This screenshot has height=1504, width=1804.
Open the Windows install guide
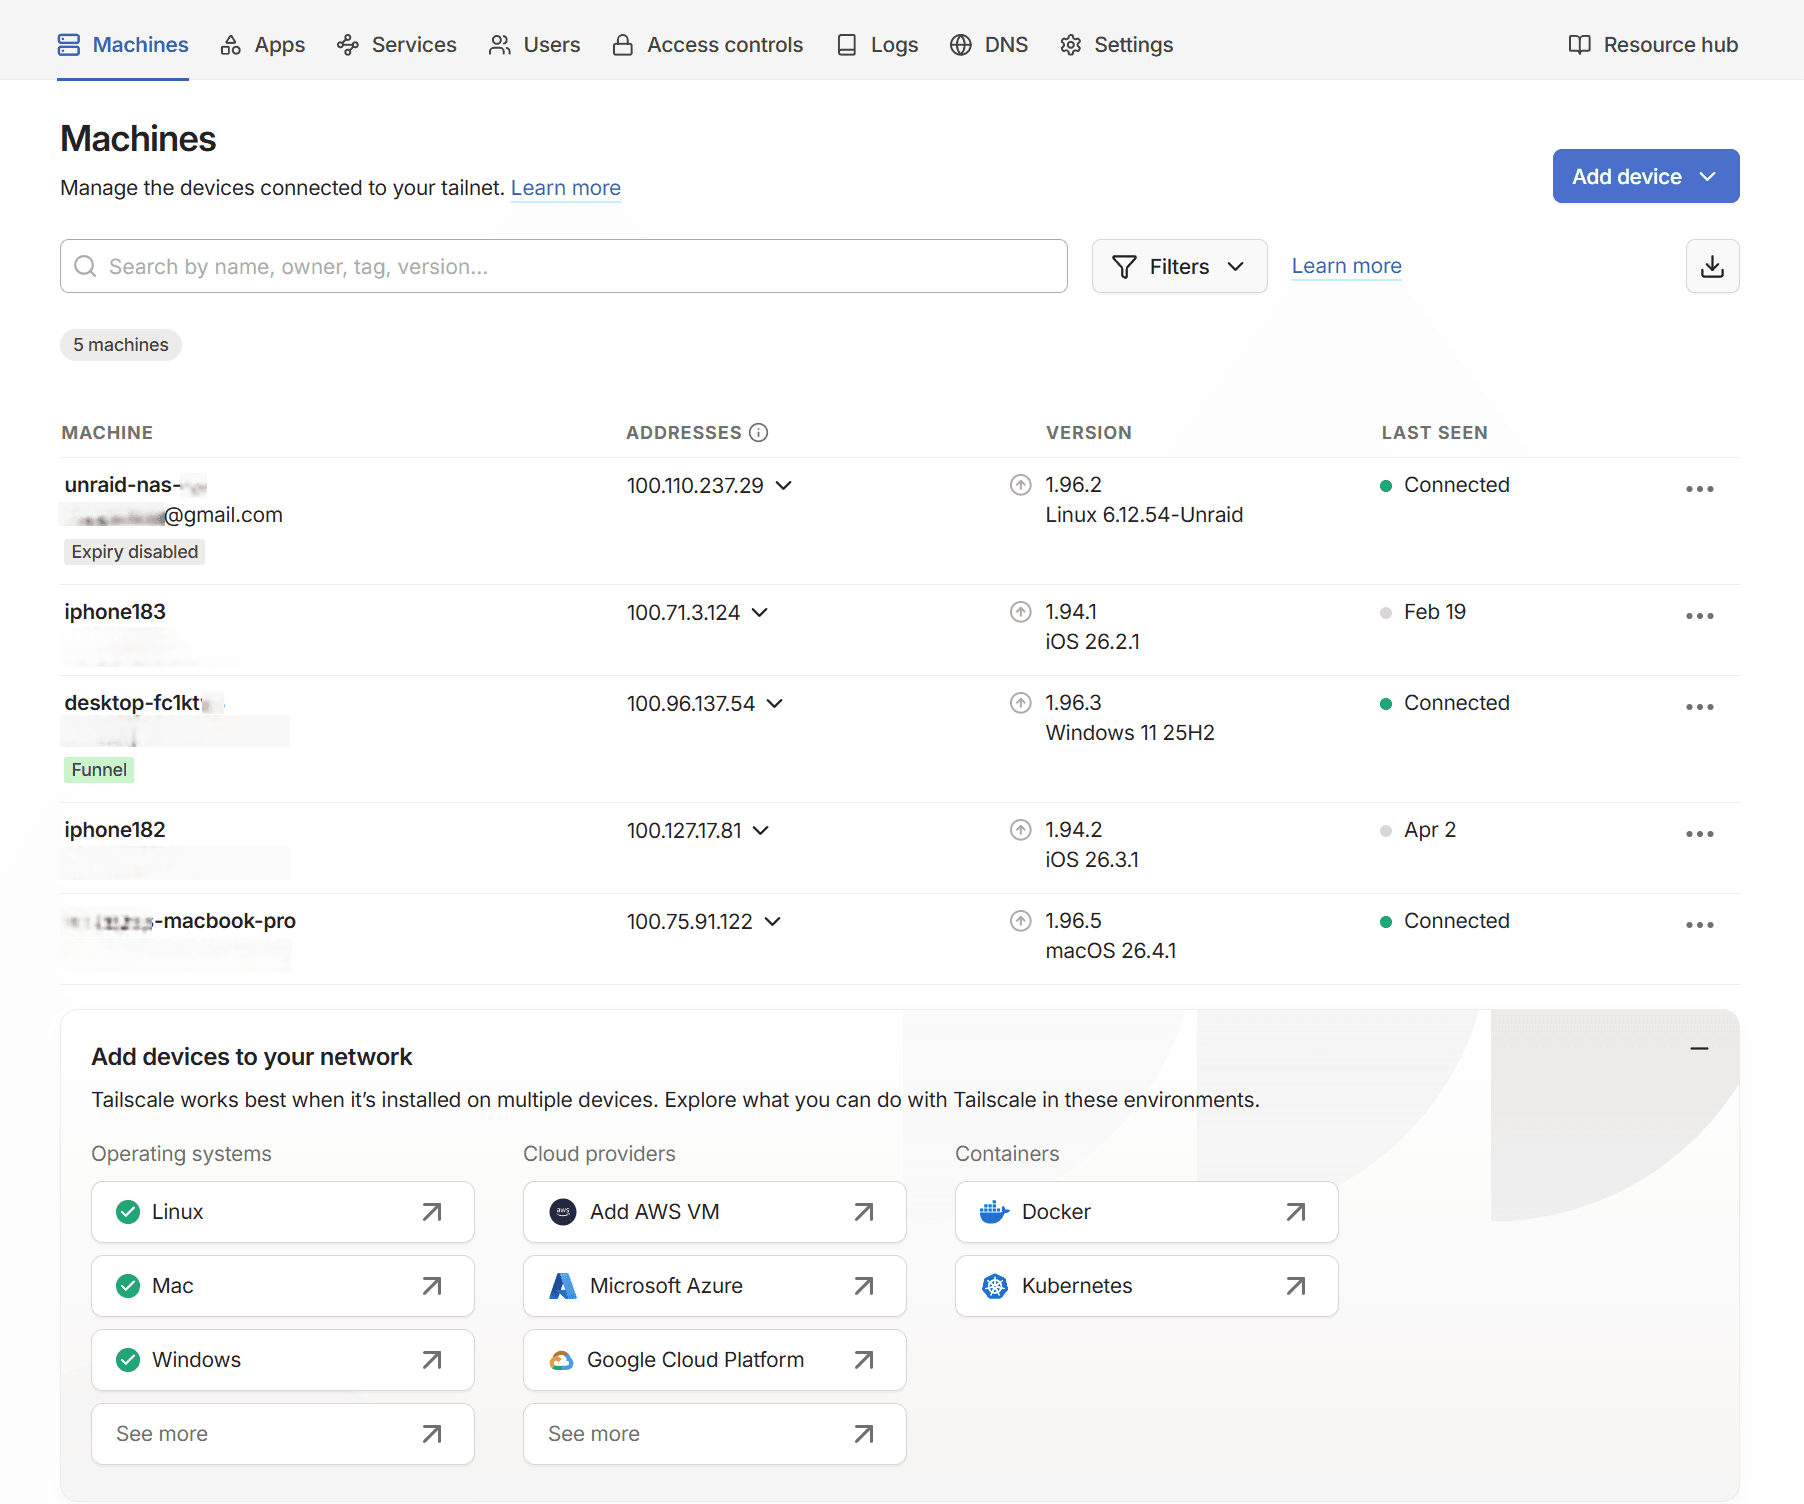coord(283,1360)
